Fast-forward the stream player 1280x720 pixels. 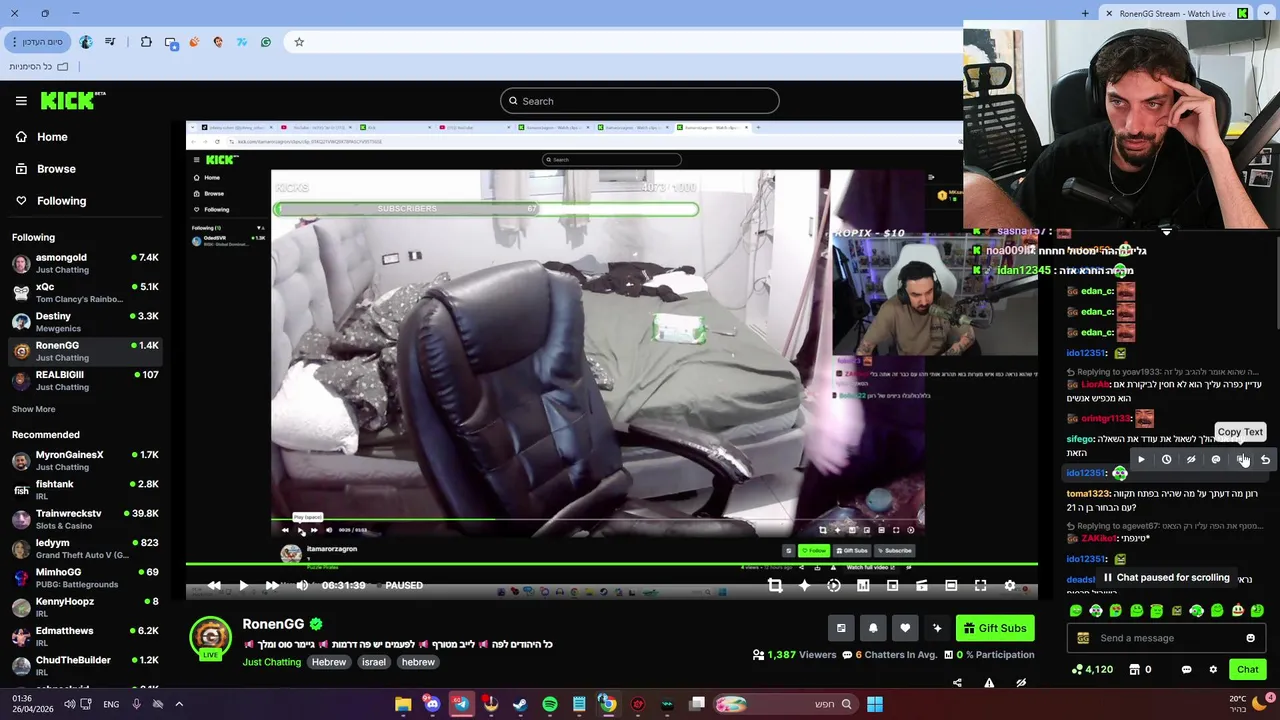(x=272, y=585)
